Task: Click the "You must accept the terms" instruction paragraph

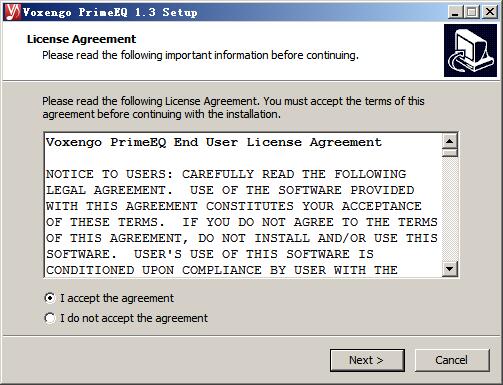Action: pos(233,107)
